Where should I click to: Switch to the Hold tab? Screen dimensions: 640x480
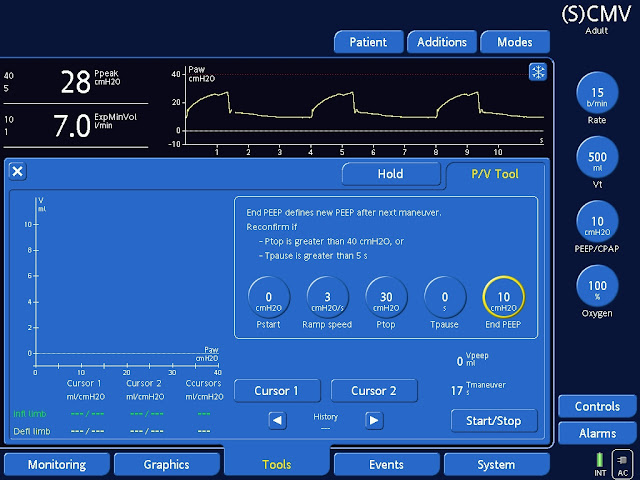tap(391, 174)
